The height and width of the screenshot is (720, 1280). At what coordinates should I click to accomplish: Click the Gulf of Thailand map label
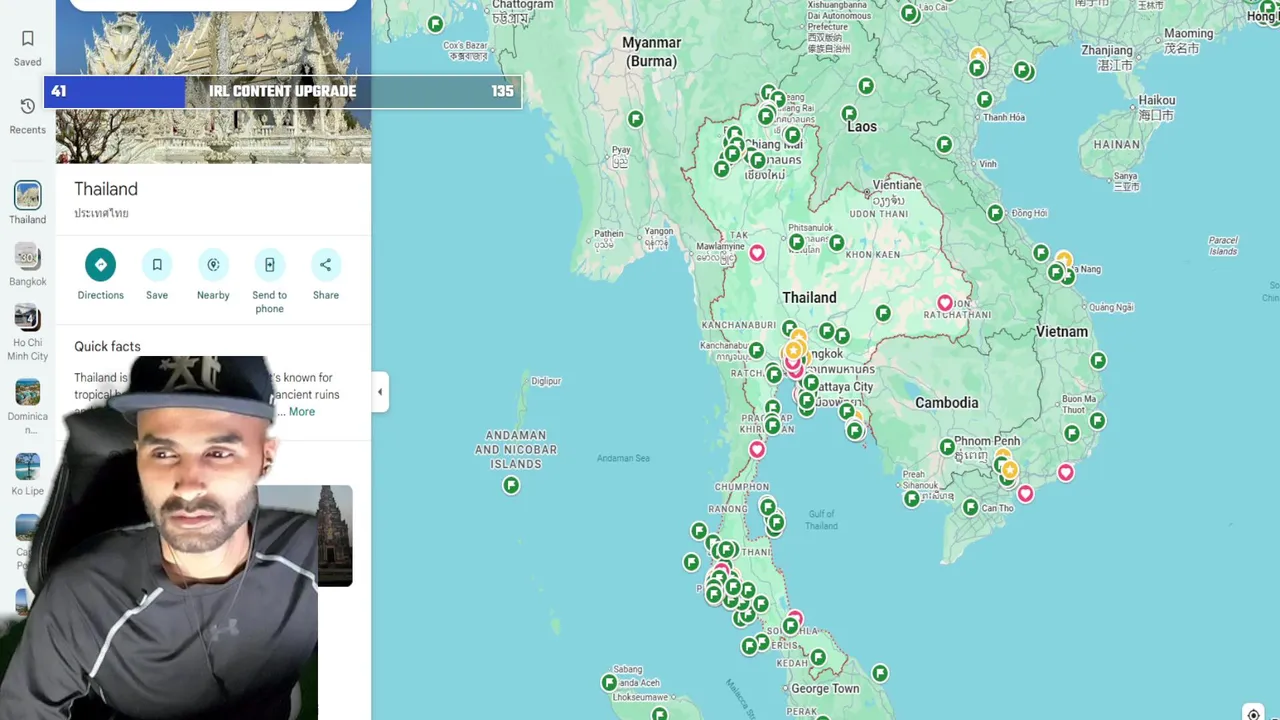point(821,520)
